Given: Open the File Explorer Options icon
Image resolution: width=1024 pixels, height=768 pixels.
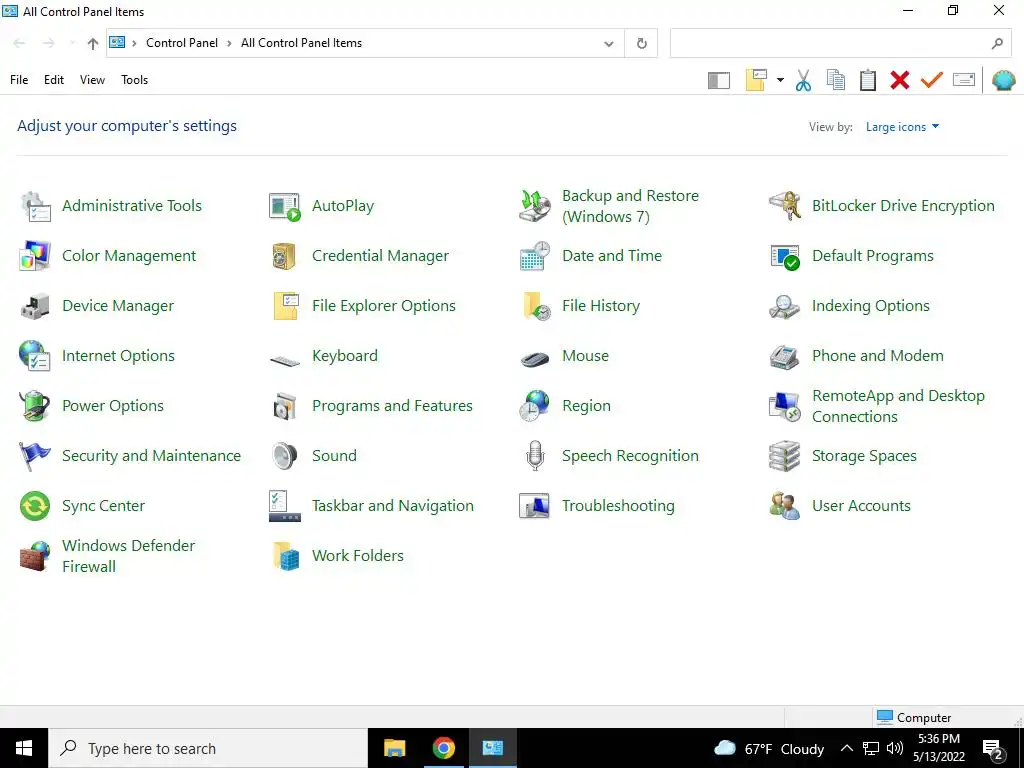Looking at the screenshot, I should tap(285, 306).
